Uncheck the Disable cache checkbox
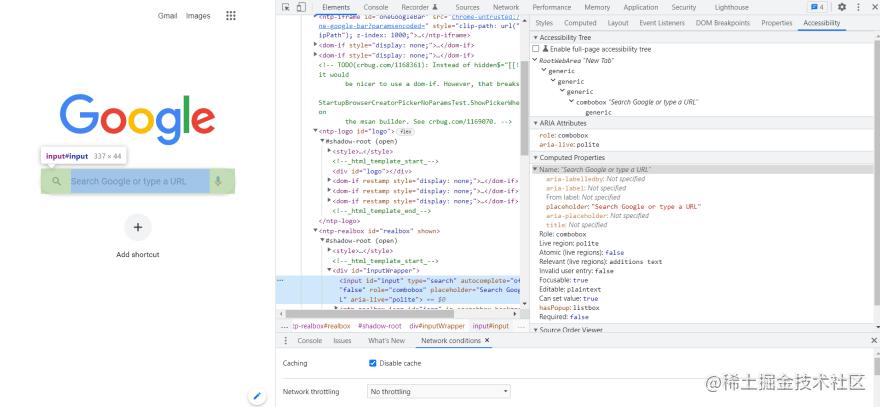The image size is (880, 407). pos(373,363)
